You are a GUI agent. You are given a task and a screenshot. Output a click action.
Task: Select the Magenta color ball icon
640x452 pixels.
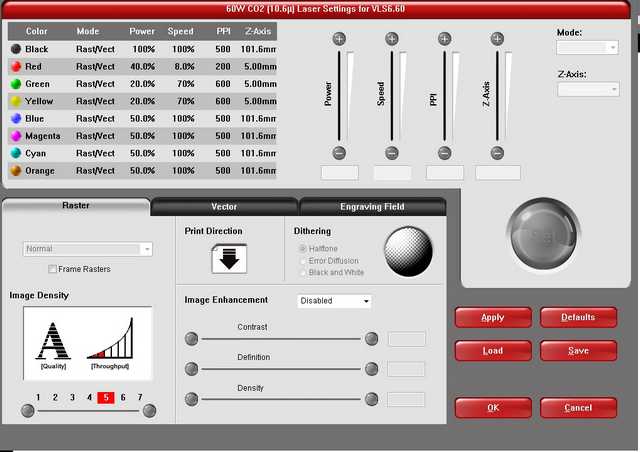pos(16,136)
